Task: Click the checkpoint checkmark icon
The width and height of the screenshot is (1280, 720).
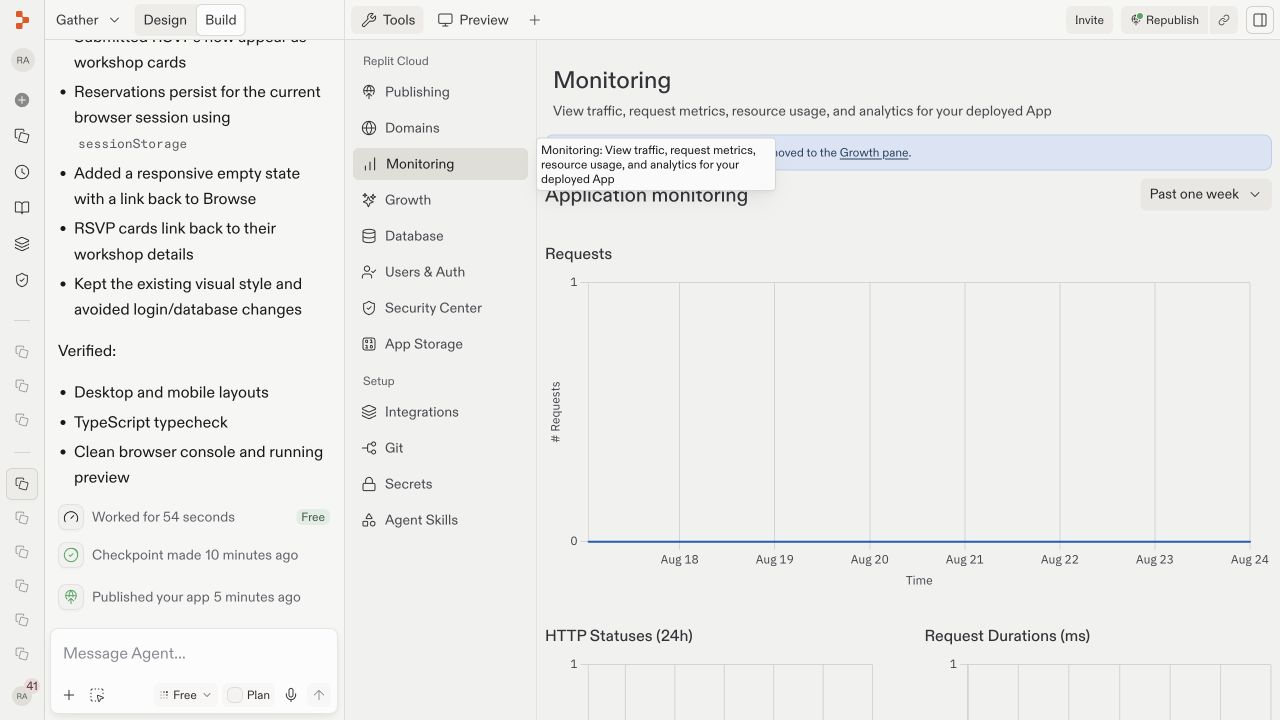Action: tap(70, 555)
